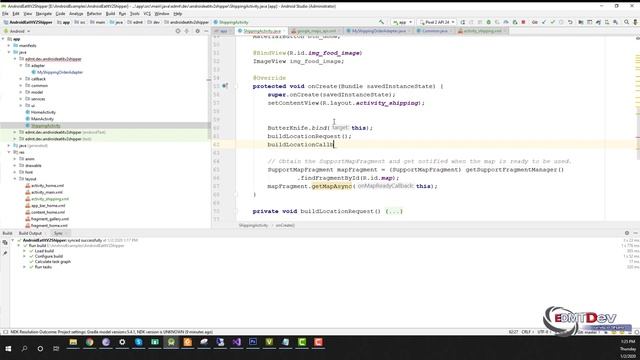This screenshot has width=640, height=360.
Task: Click the java breadcrumb in navigation bar
Action: tap(116, 22)
